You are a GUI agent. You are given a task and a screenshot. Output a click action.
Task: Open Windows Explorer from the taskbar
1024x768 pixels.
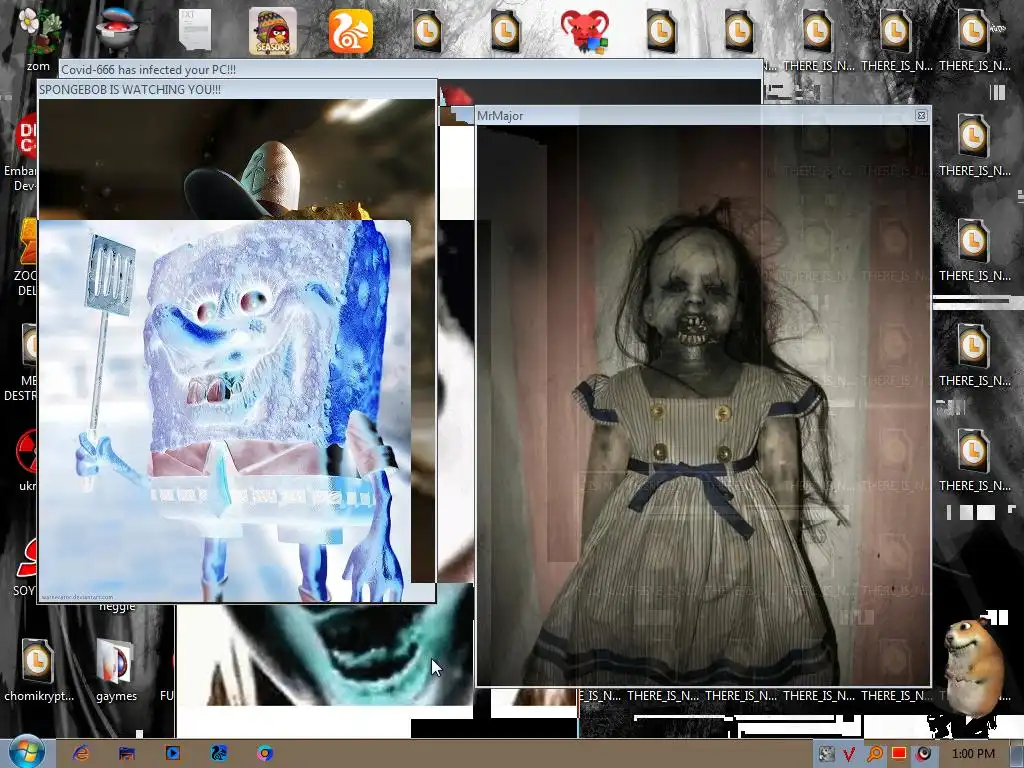tap(127, 754)
